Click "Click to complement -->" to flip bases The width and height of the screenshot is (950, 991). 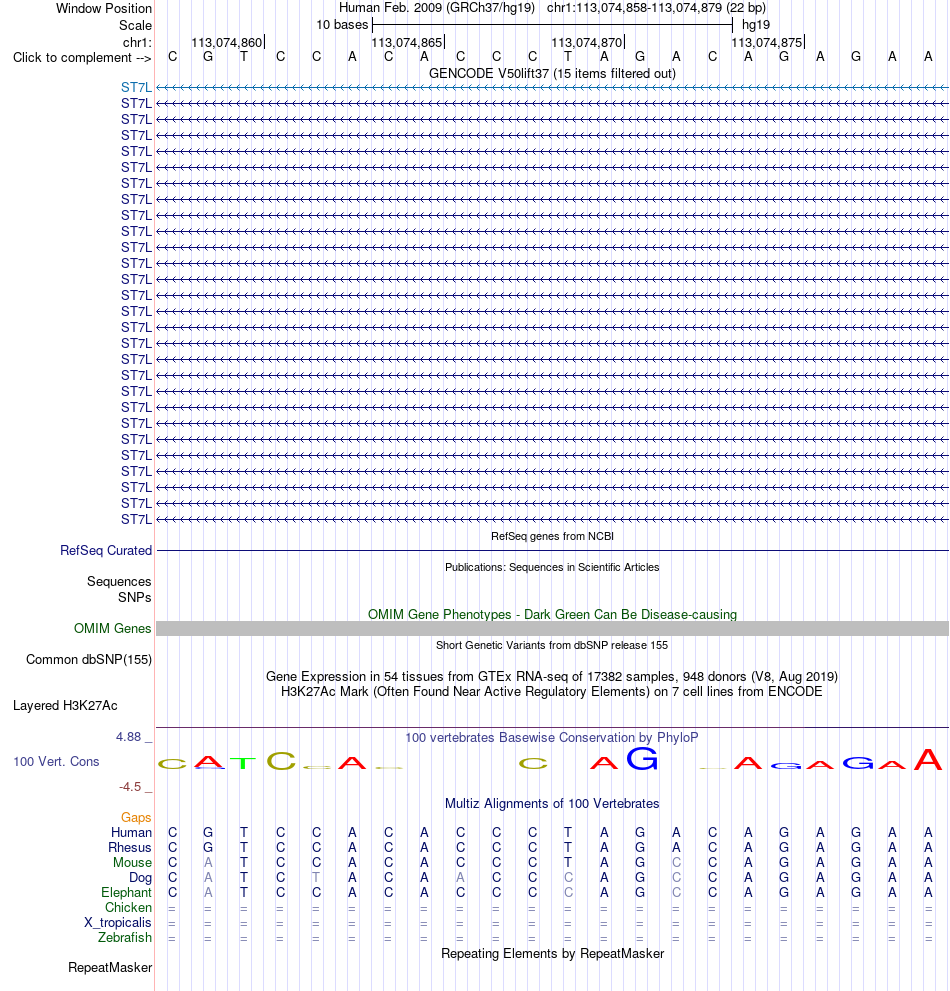(82, 58)
